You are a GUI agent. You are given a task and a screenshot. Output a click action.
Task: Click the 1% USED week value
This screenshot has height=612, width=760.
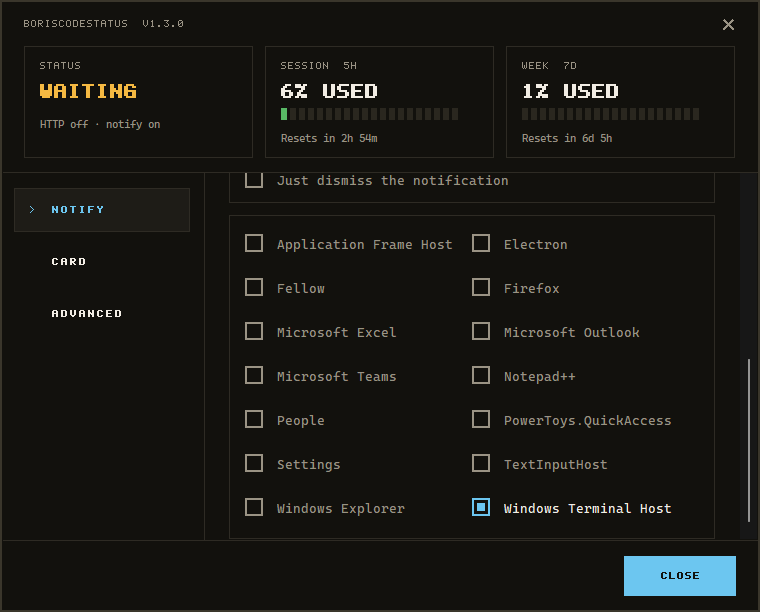(x=570, y=91)
